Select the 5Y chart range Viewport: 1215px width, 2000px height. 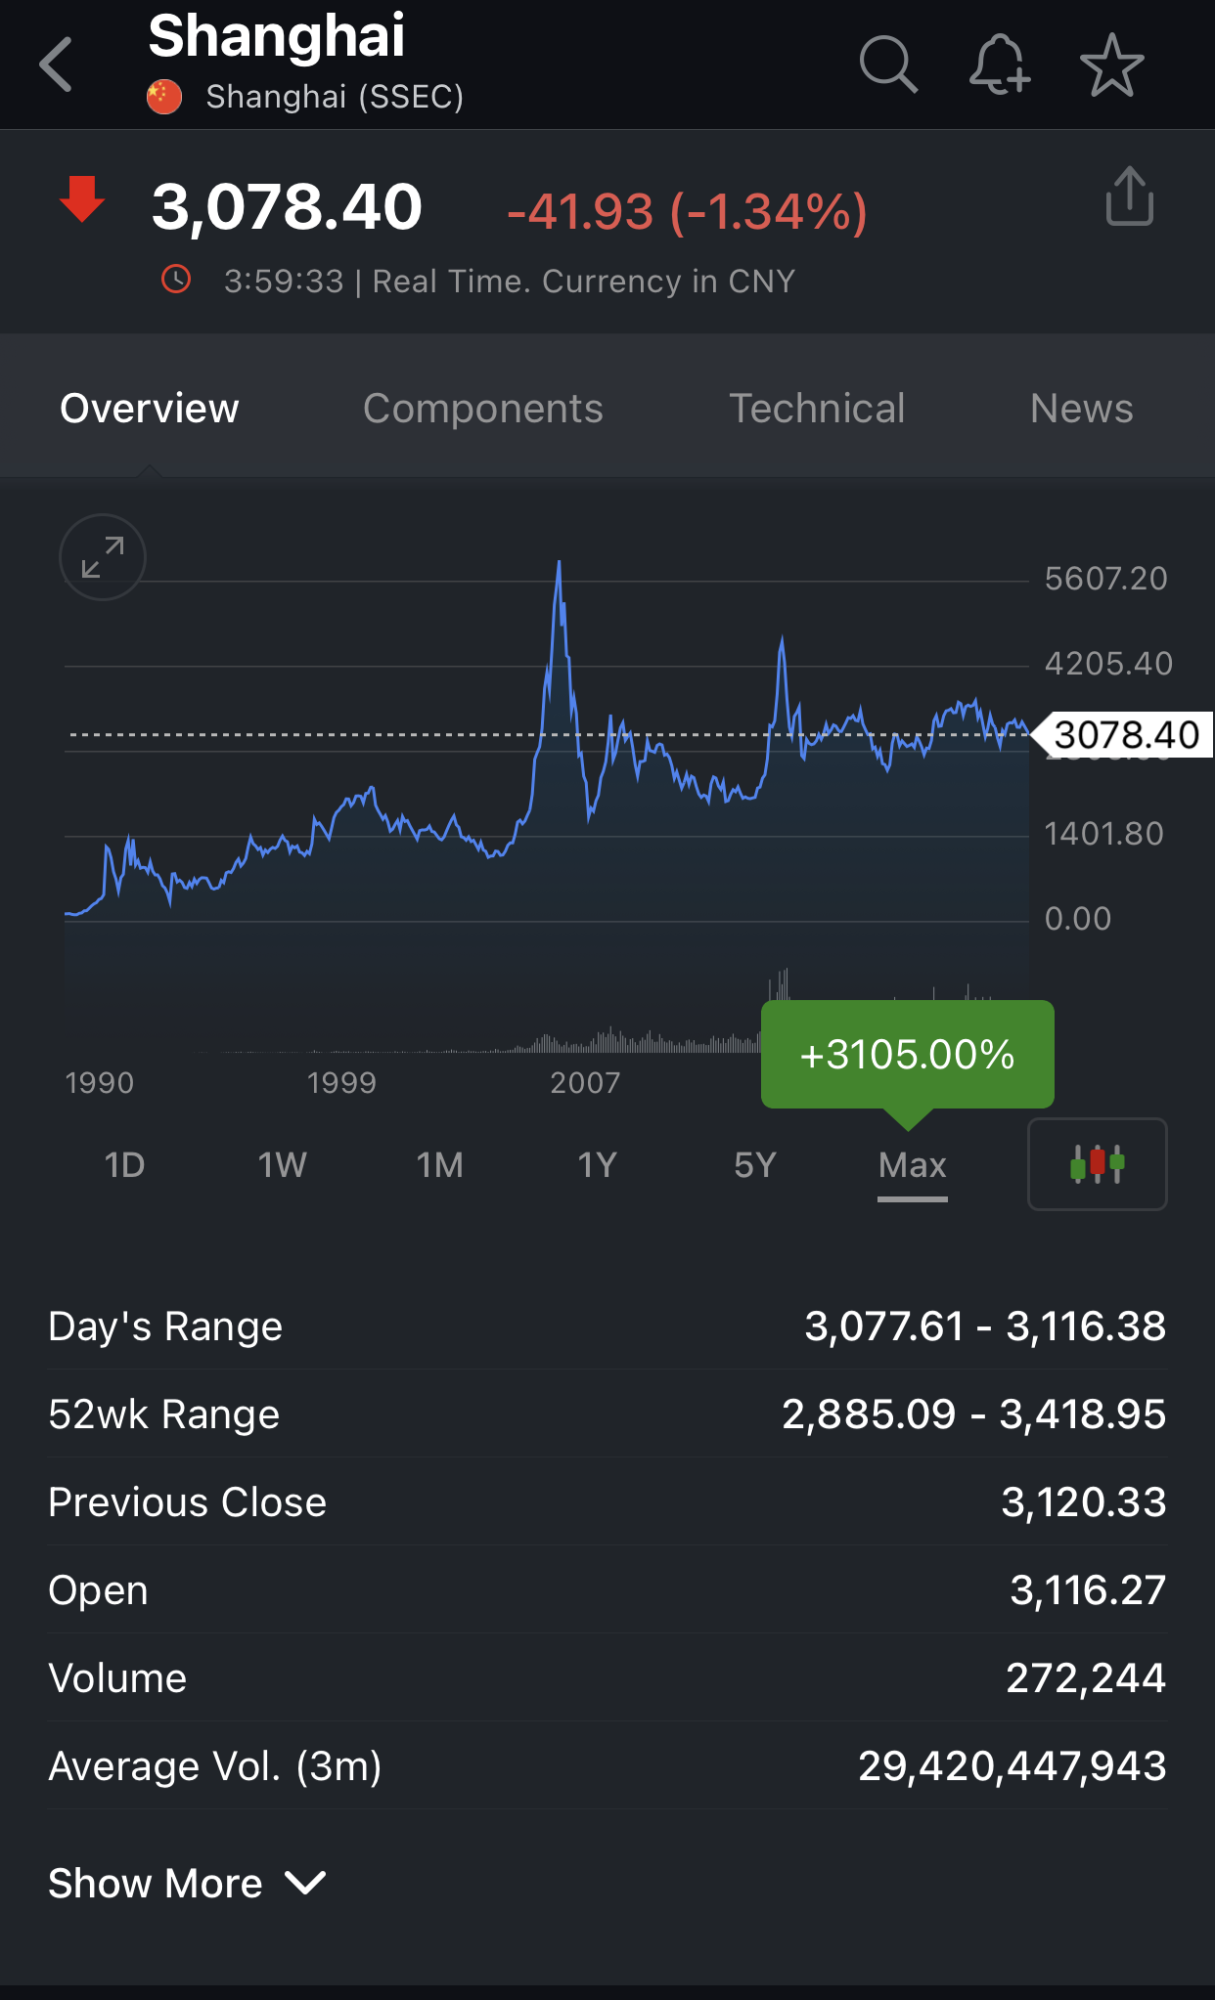click(755, 1165)
